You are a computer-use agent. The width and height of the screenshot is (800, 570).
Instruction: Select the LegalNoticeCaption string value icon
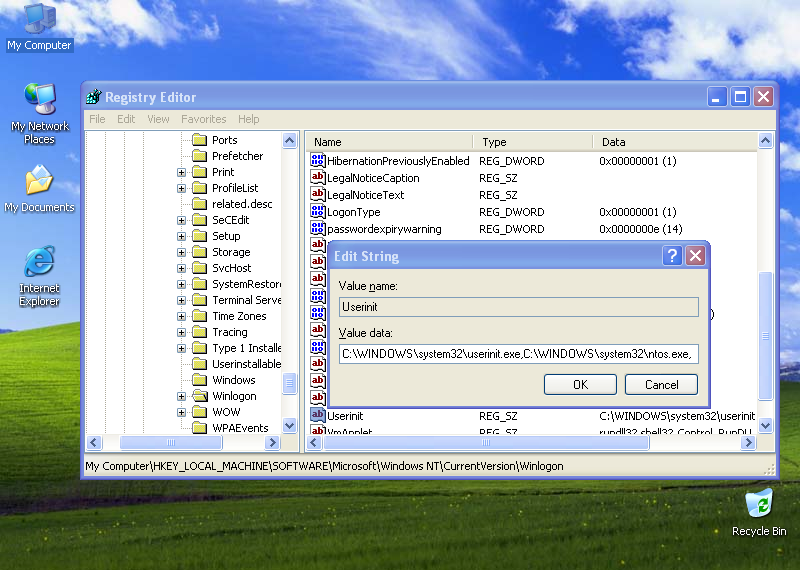click(318, 178)
